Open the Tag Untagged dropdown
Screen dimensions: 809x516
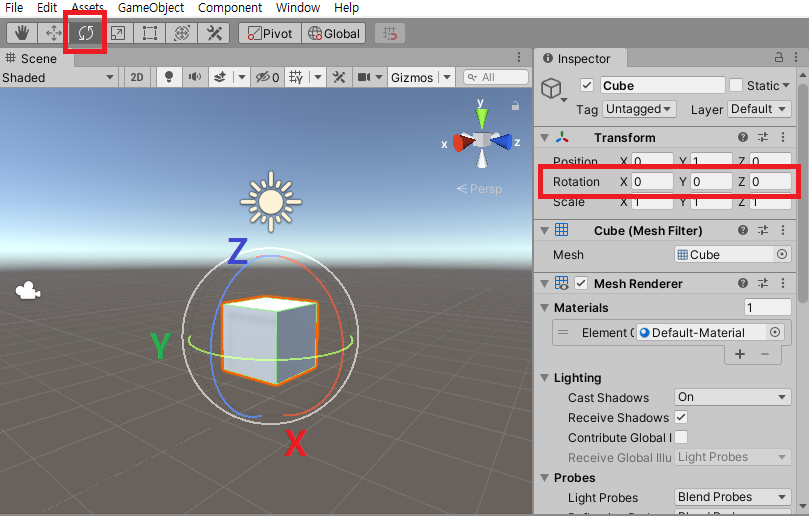[639, 109]
